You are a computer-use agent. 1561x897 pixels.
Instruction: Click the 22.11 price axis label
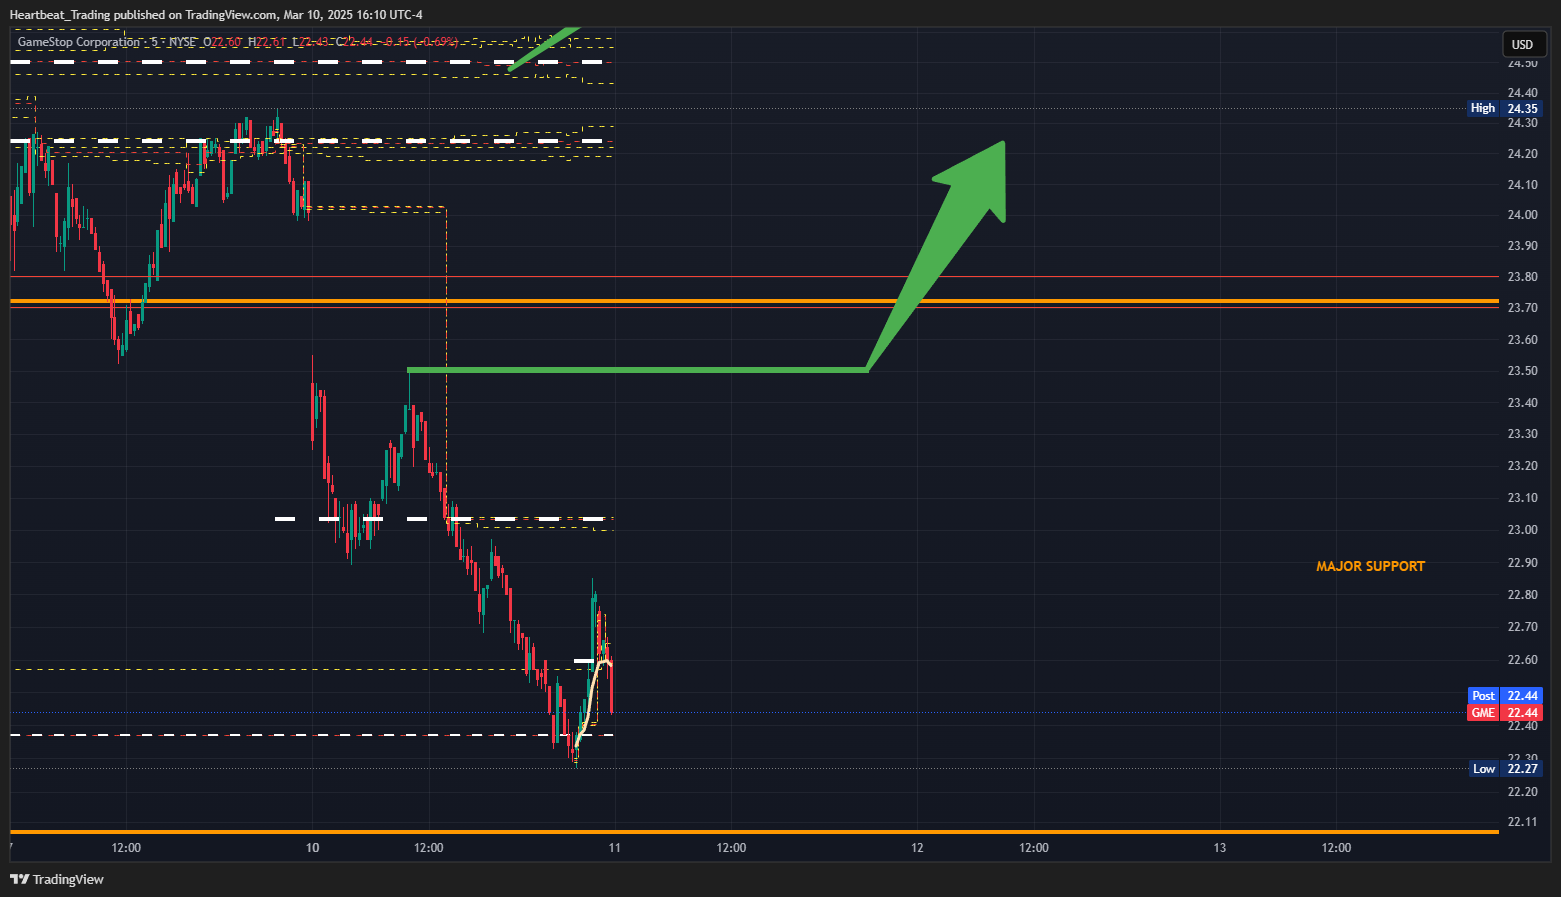[1522, 822]
